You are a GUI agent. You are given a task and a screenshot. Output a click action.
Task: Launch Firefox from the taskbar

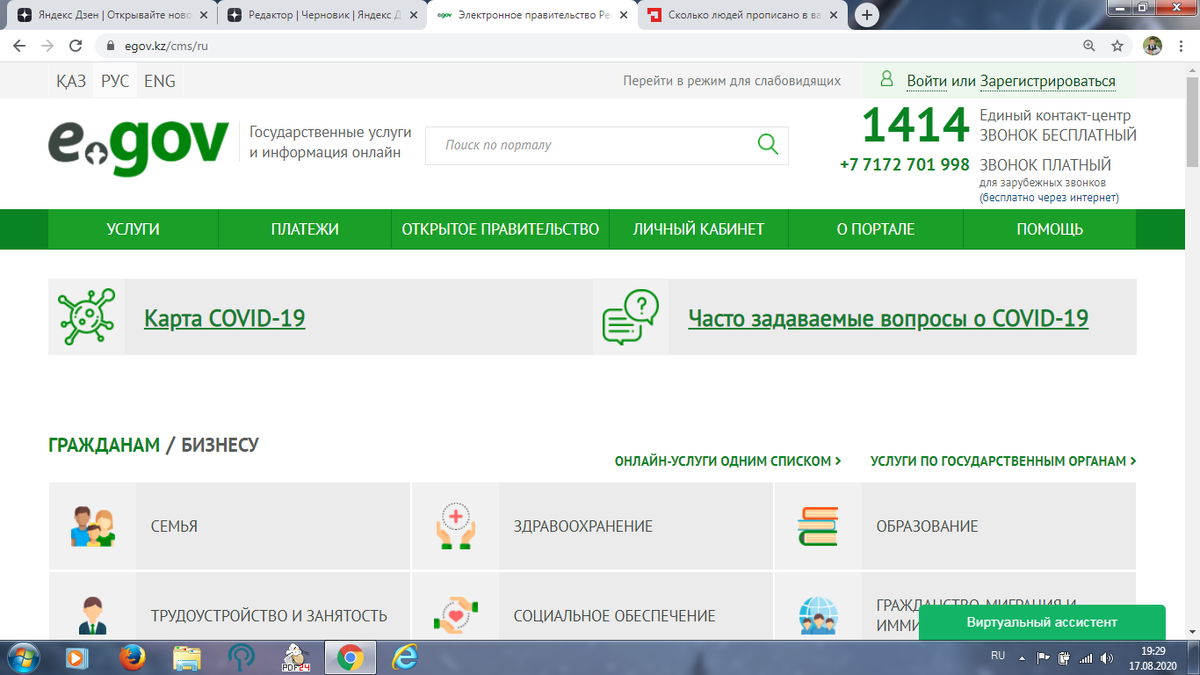pyautogui.click(x=132, y=658)
